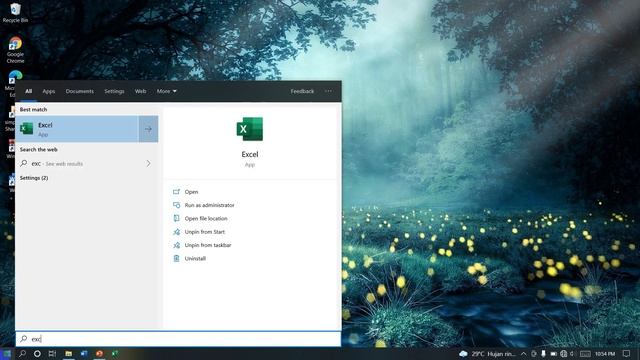Open Google Chrome desktop shortcut
Screen dimensions: 640x360
pos(15,49)
